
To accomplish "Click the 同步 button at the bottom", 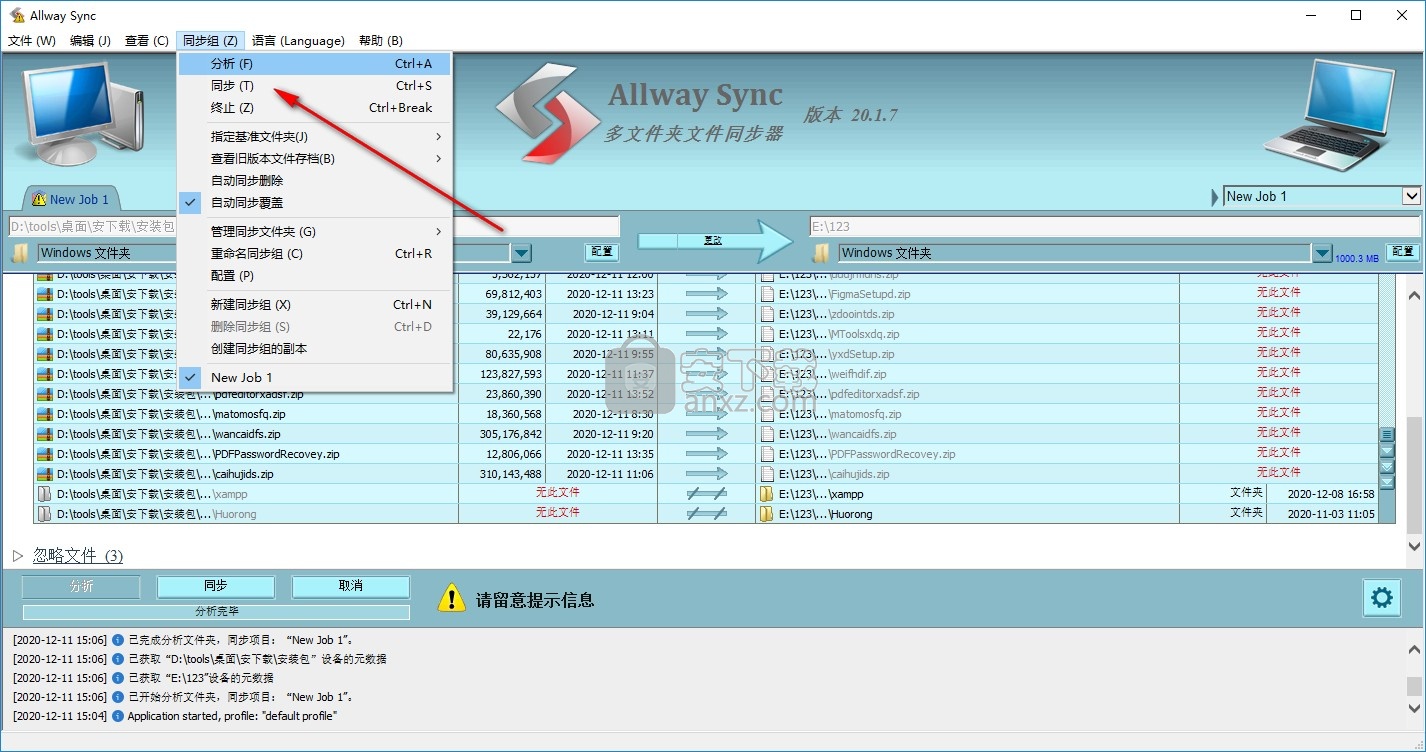I will [x=216, y=587].
